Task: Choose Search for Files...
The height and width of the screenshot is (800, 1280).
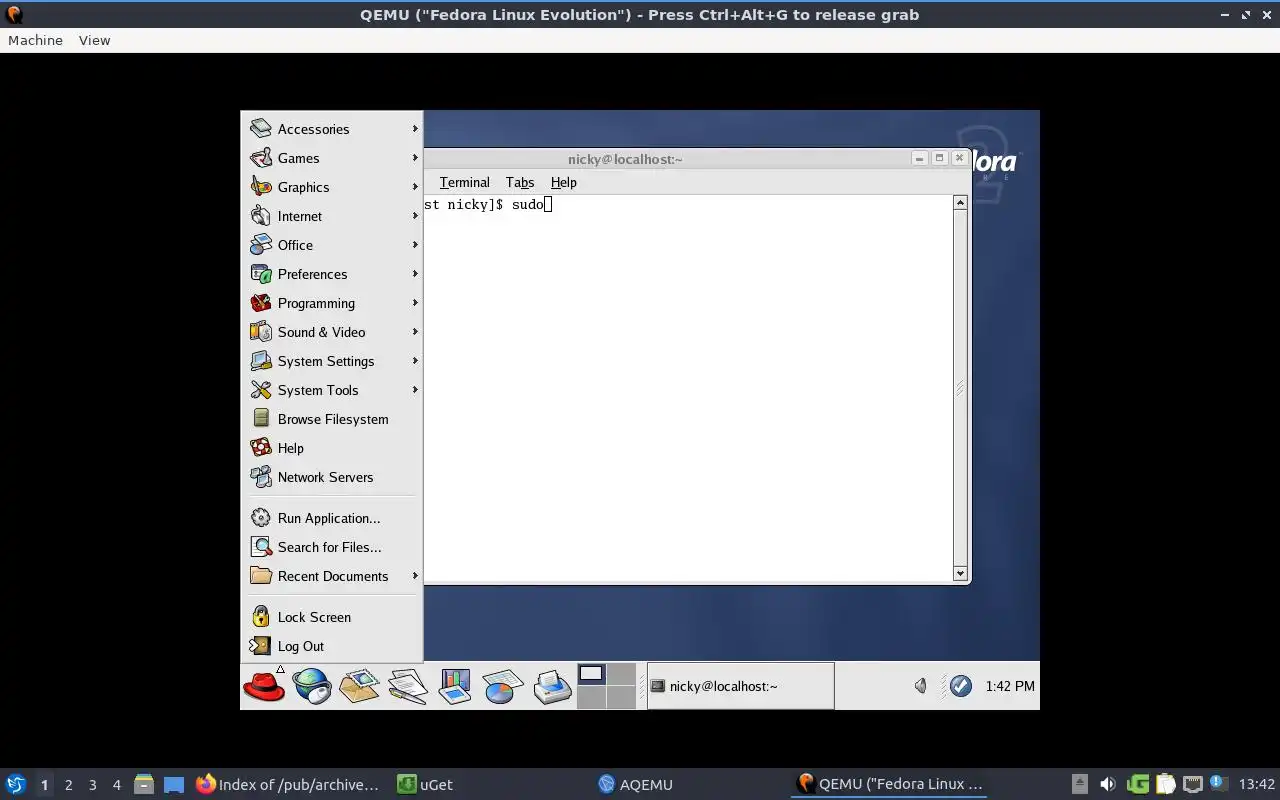Action: point(332,547)
